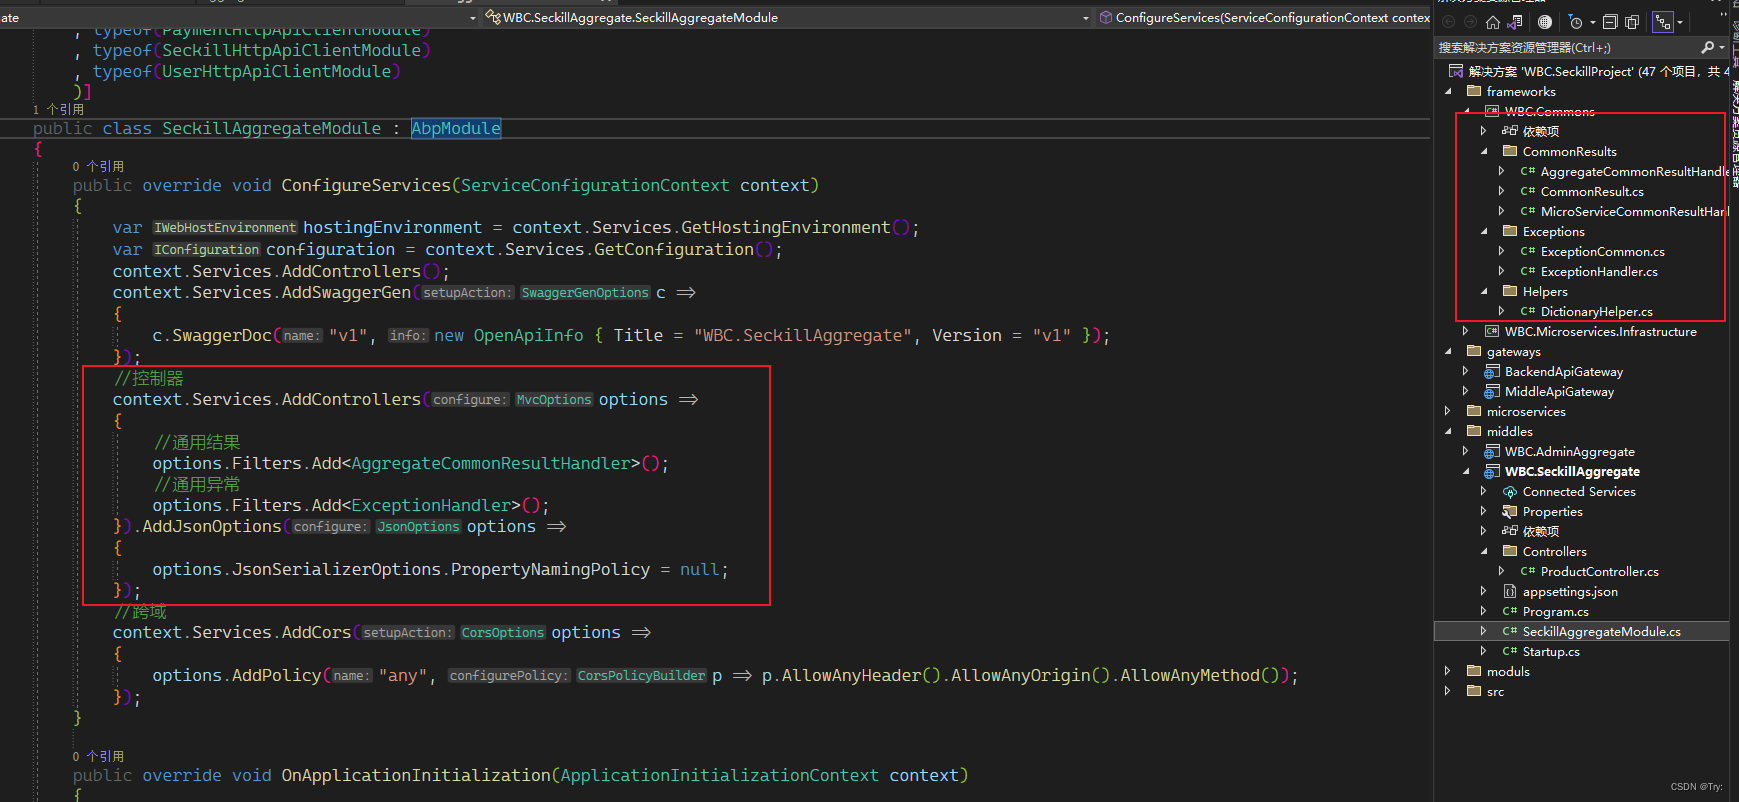The height and width of the screenshot is (802, 1739).
Task: Click the Sync with Active Document icon
Action: (1632, 22)
